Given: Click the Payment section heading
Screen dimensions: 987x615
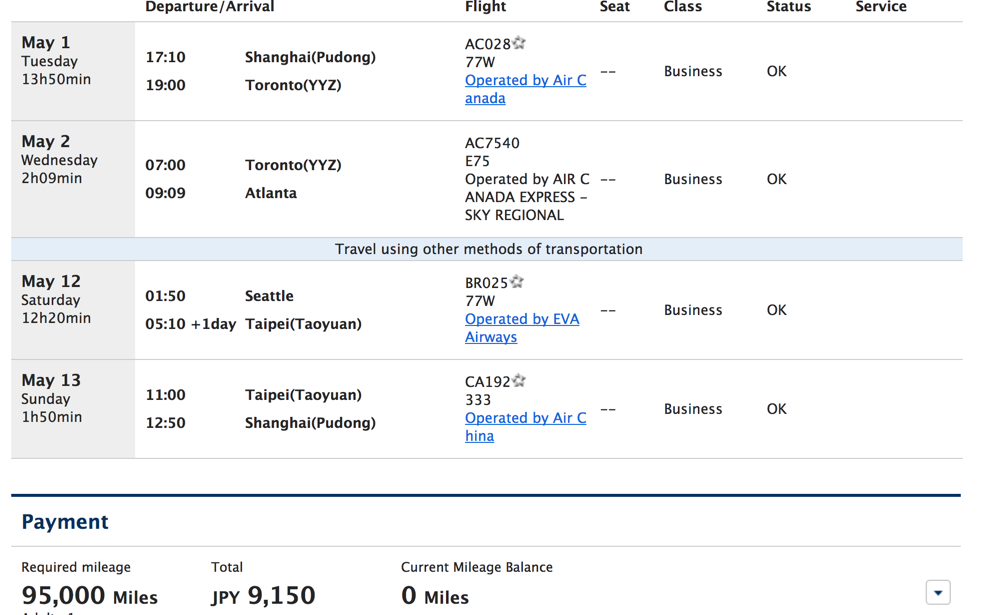Looking at the screenshot, I should click(65, 521).
